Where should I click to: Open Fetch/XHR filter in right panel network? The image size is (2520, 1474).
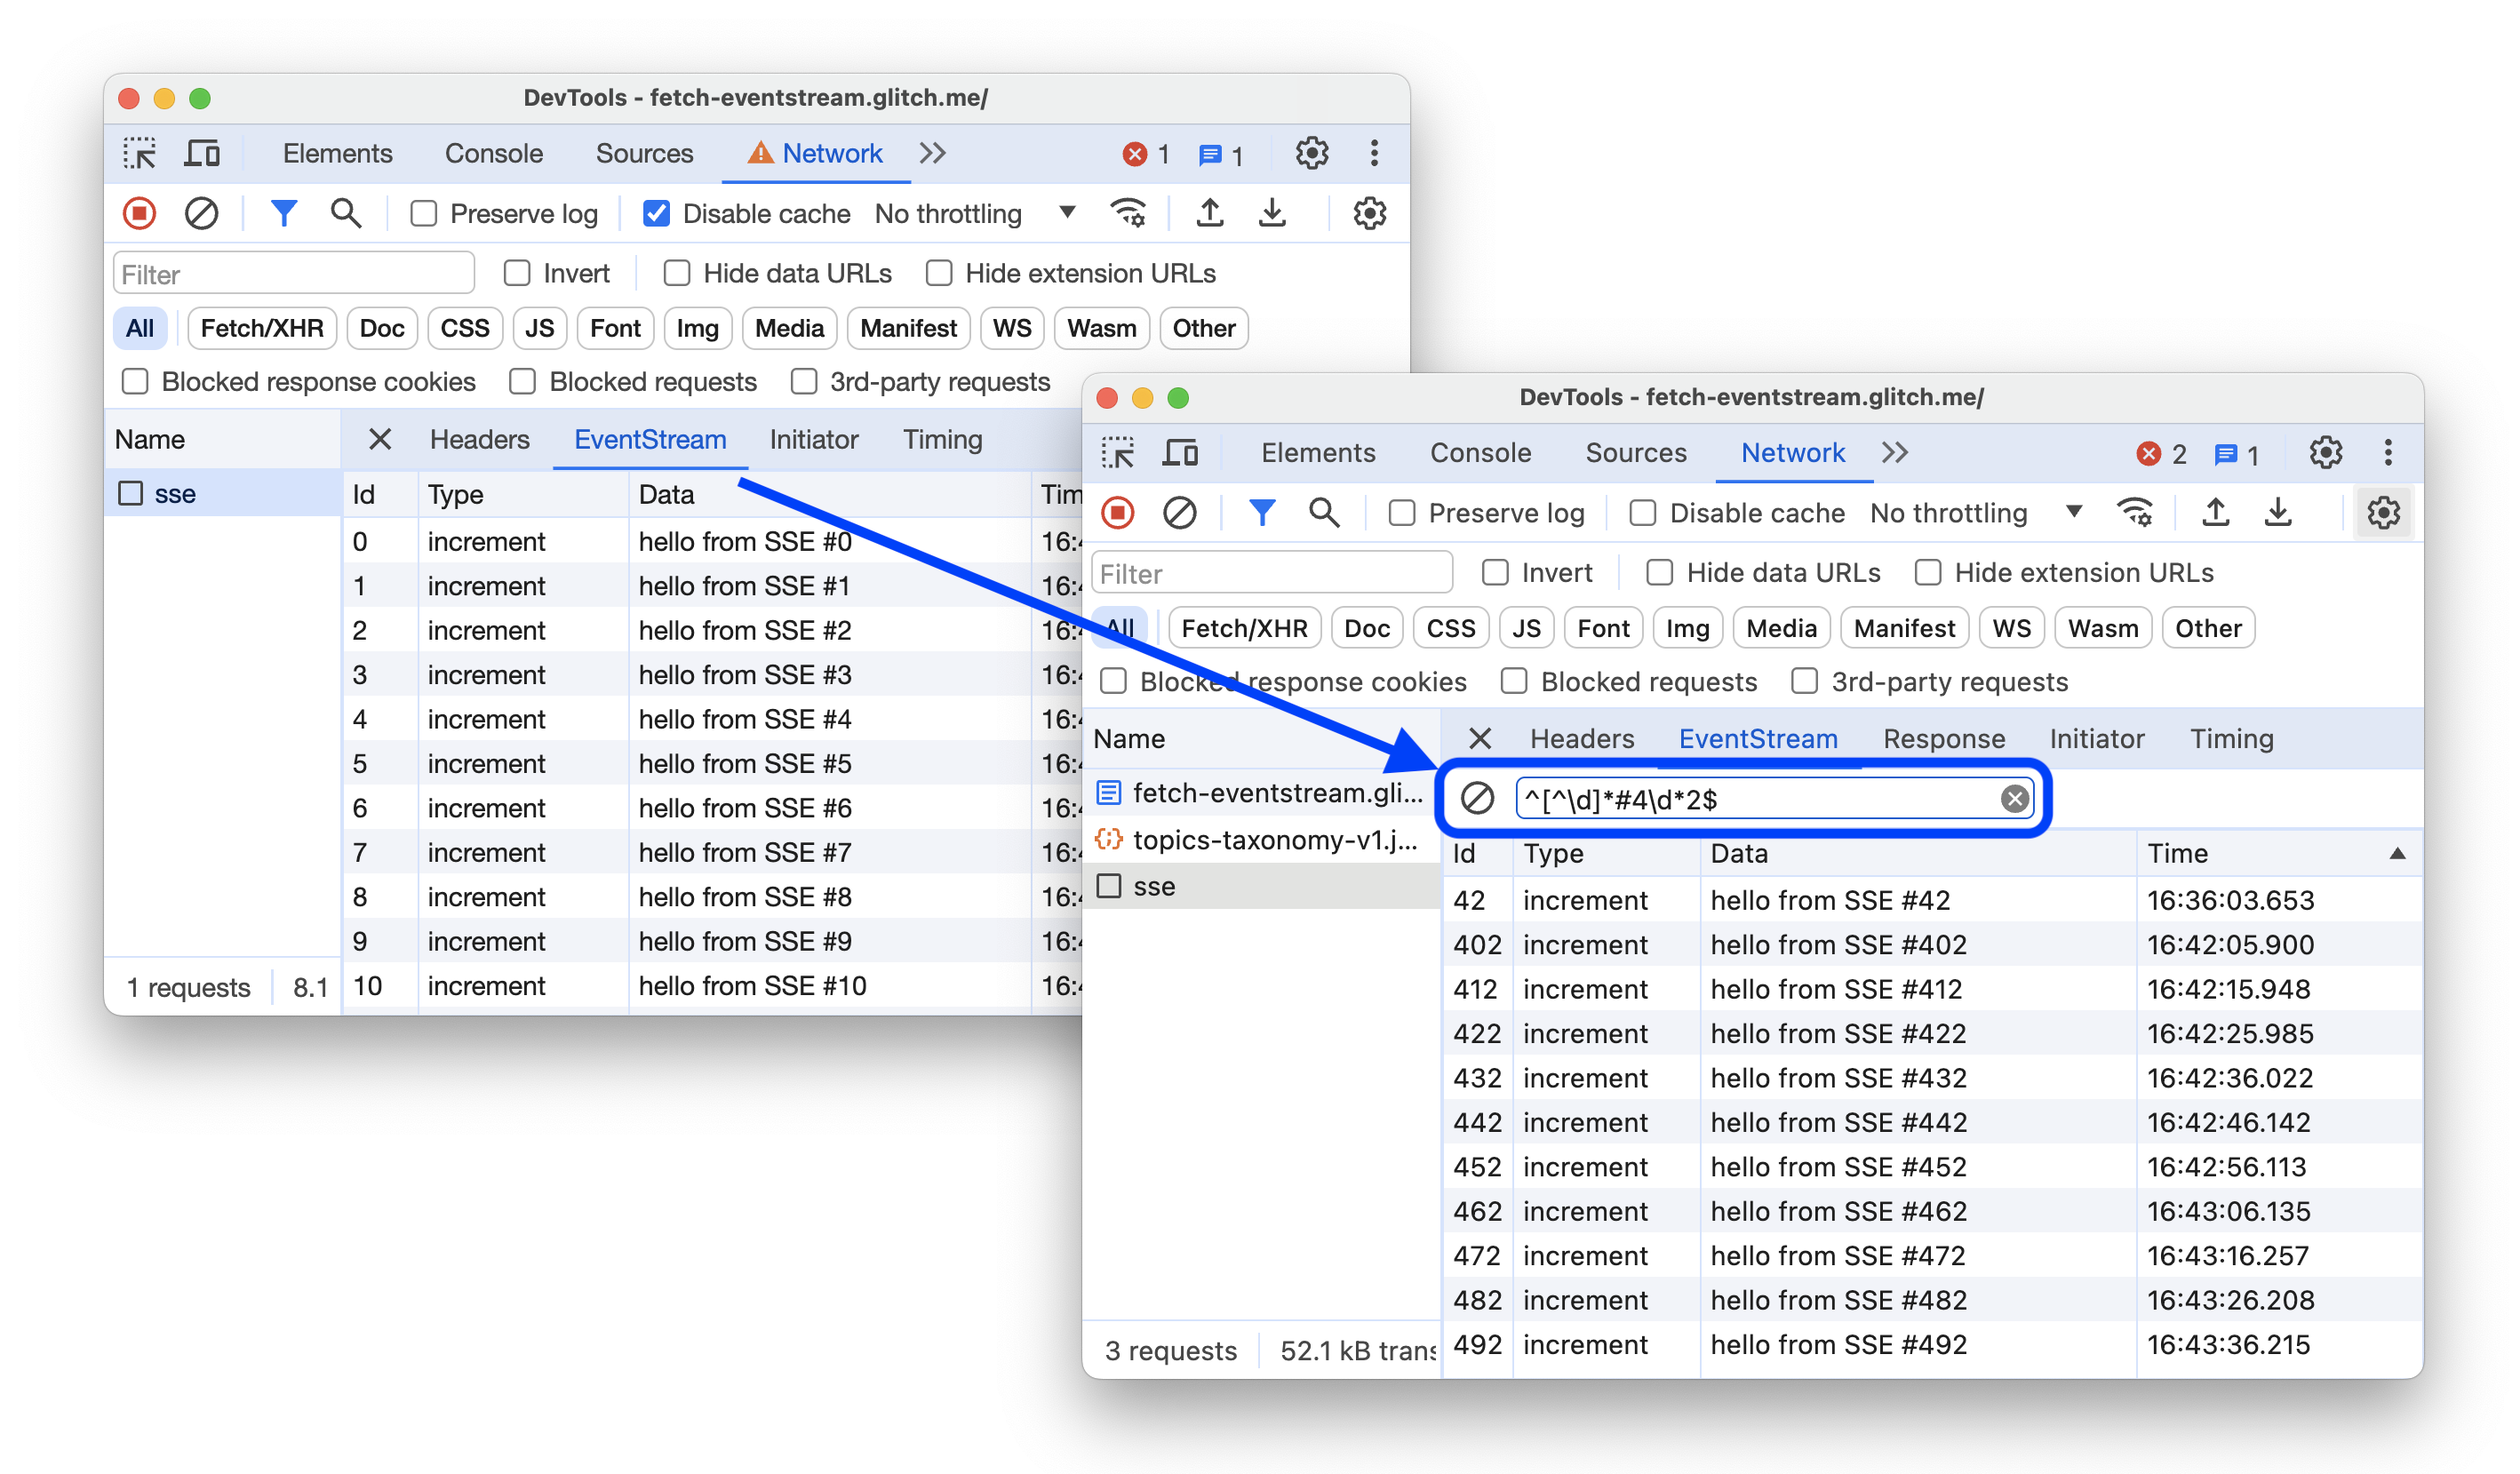(x=1246, y=628)
